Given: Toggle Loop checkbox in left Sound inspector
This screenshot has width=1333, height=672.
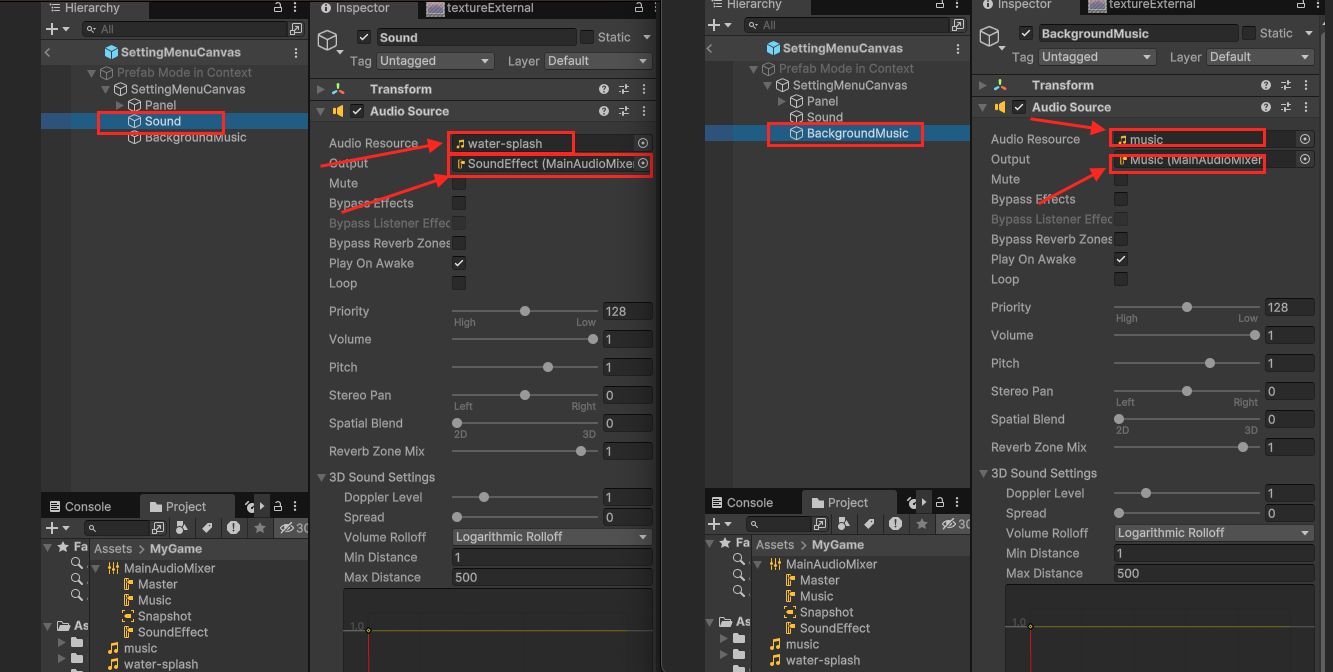Looking at the screenshot, I should tap(459, 283).
